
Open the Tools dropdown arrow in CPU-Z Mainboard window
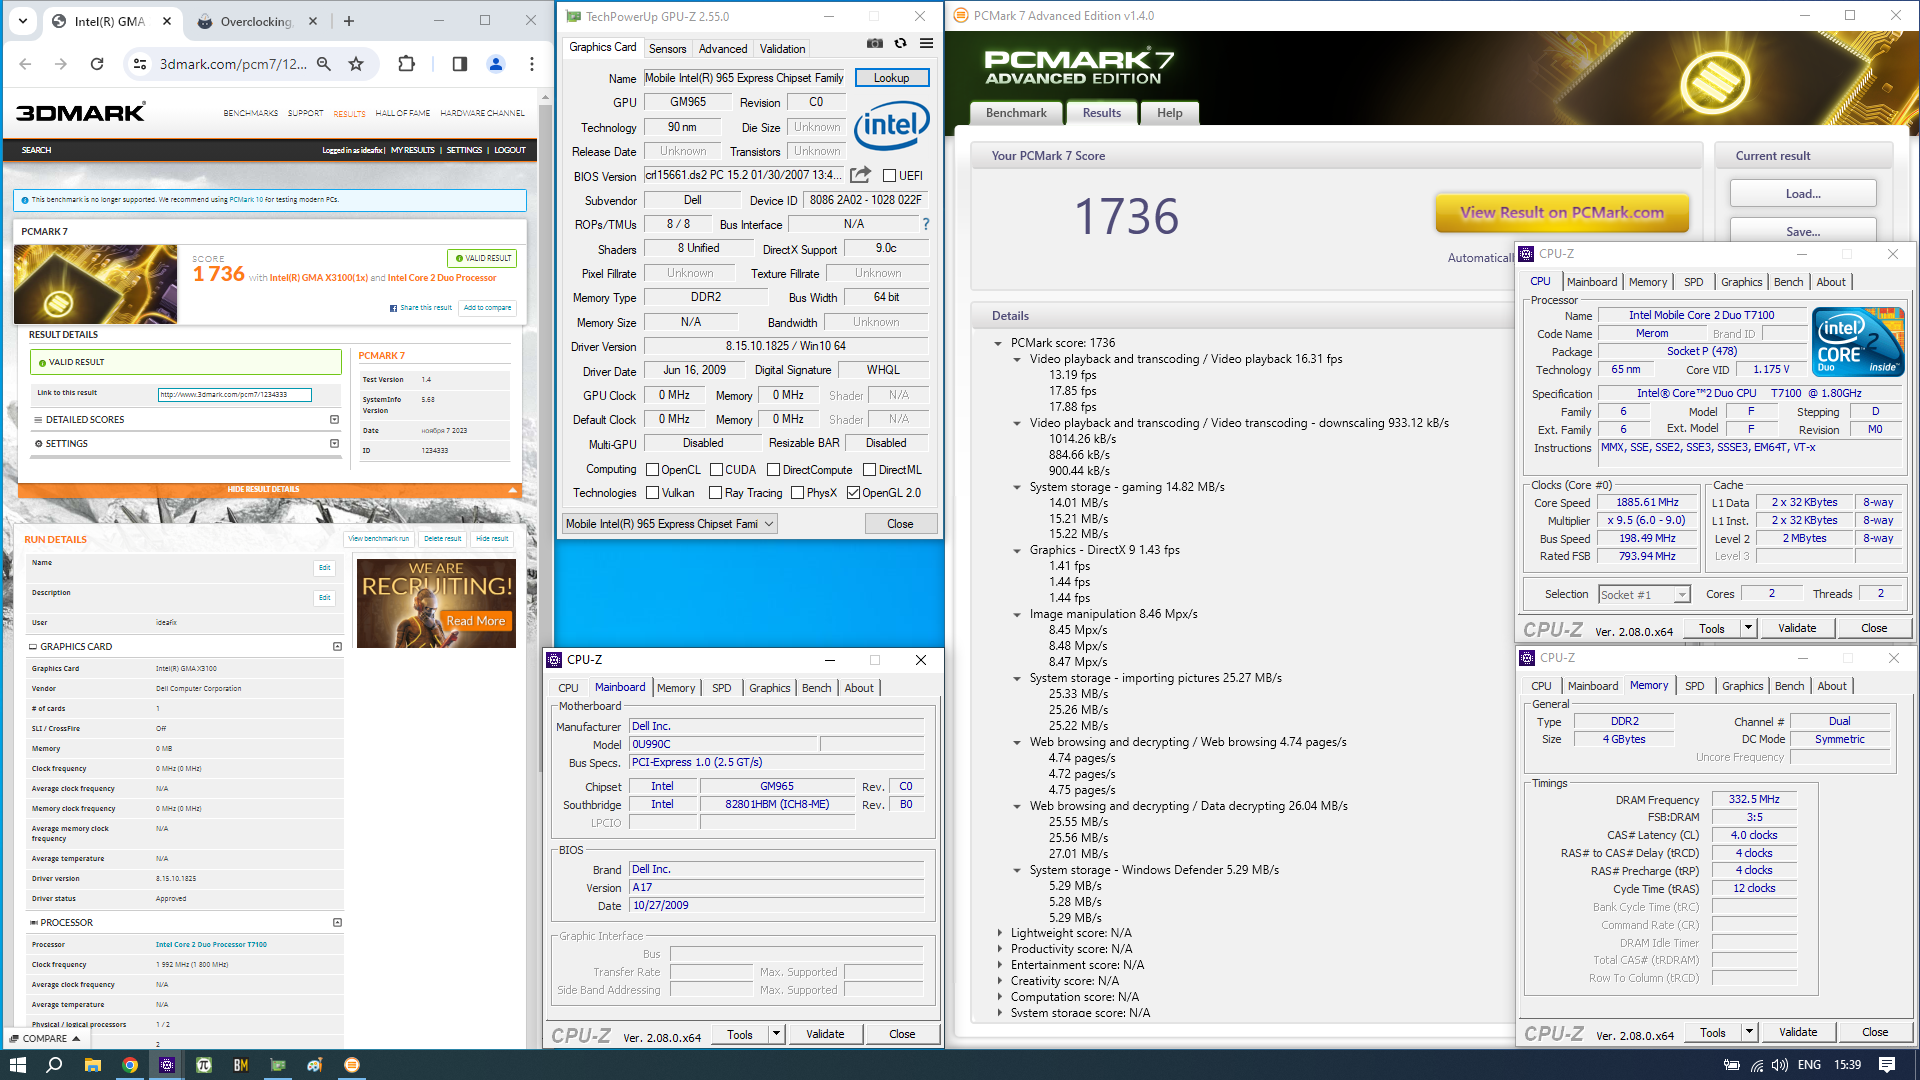(776, 1034)
